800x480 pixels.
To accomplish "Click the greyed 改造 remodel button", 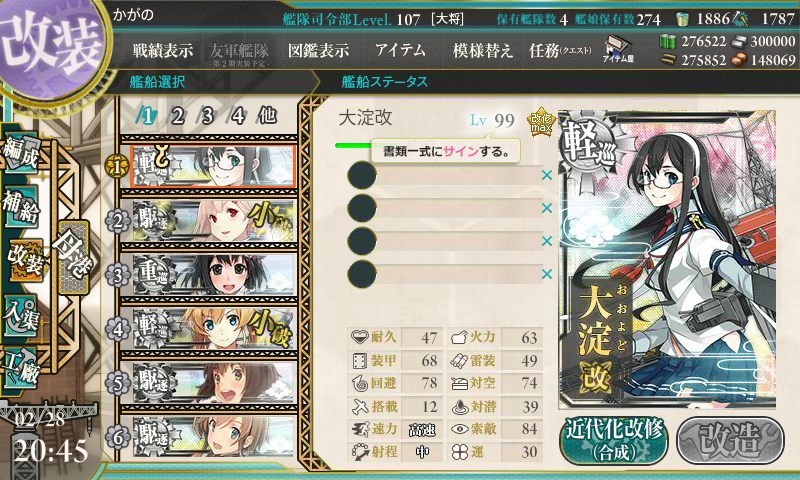I will 730,440.
